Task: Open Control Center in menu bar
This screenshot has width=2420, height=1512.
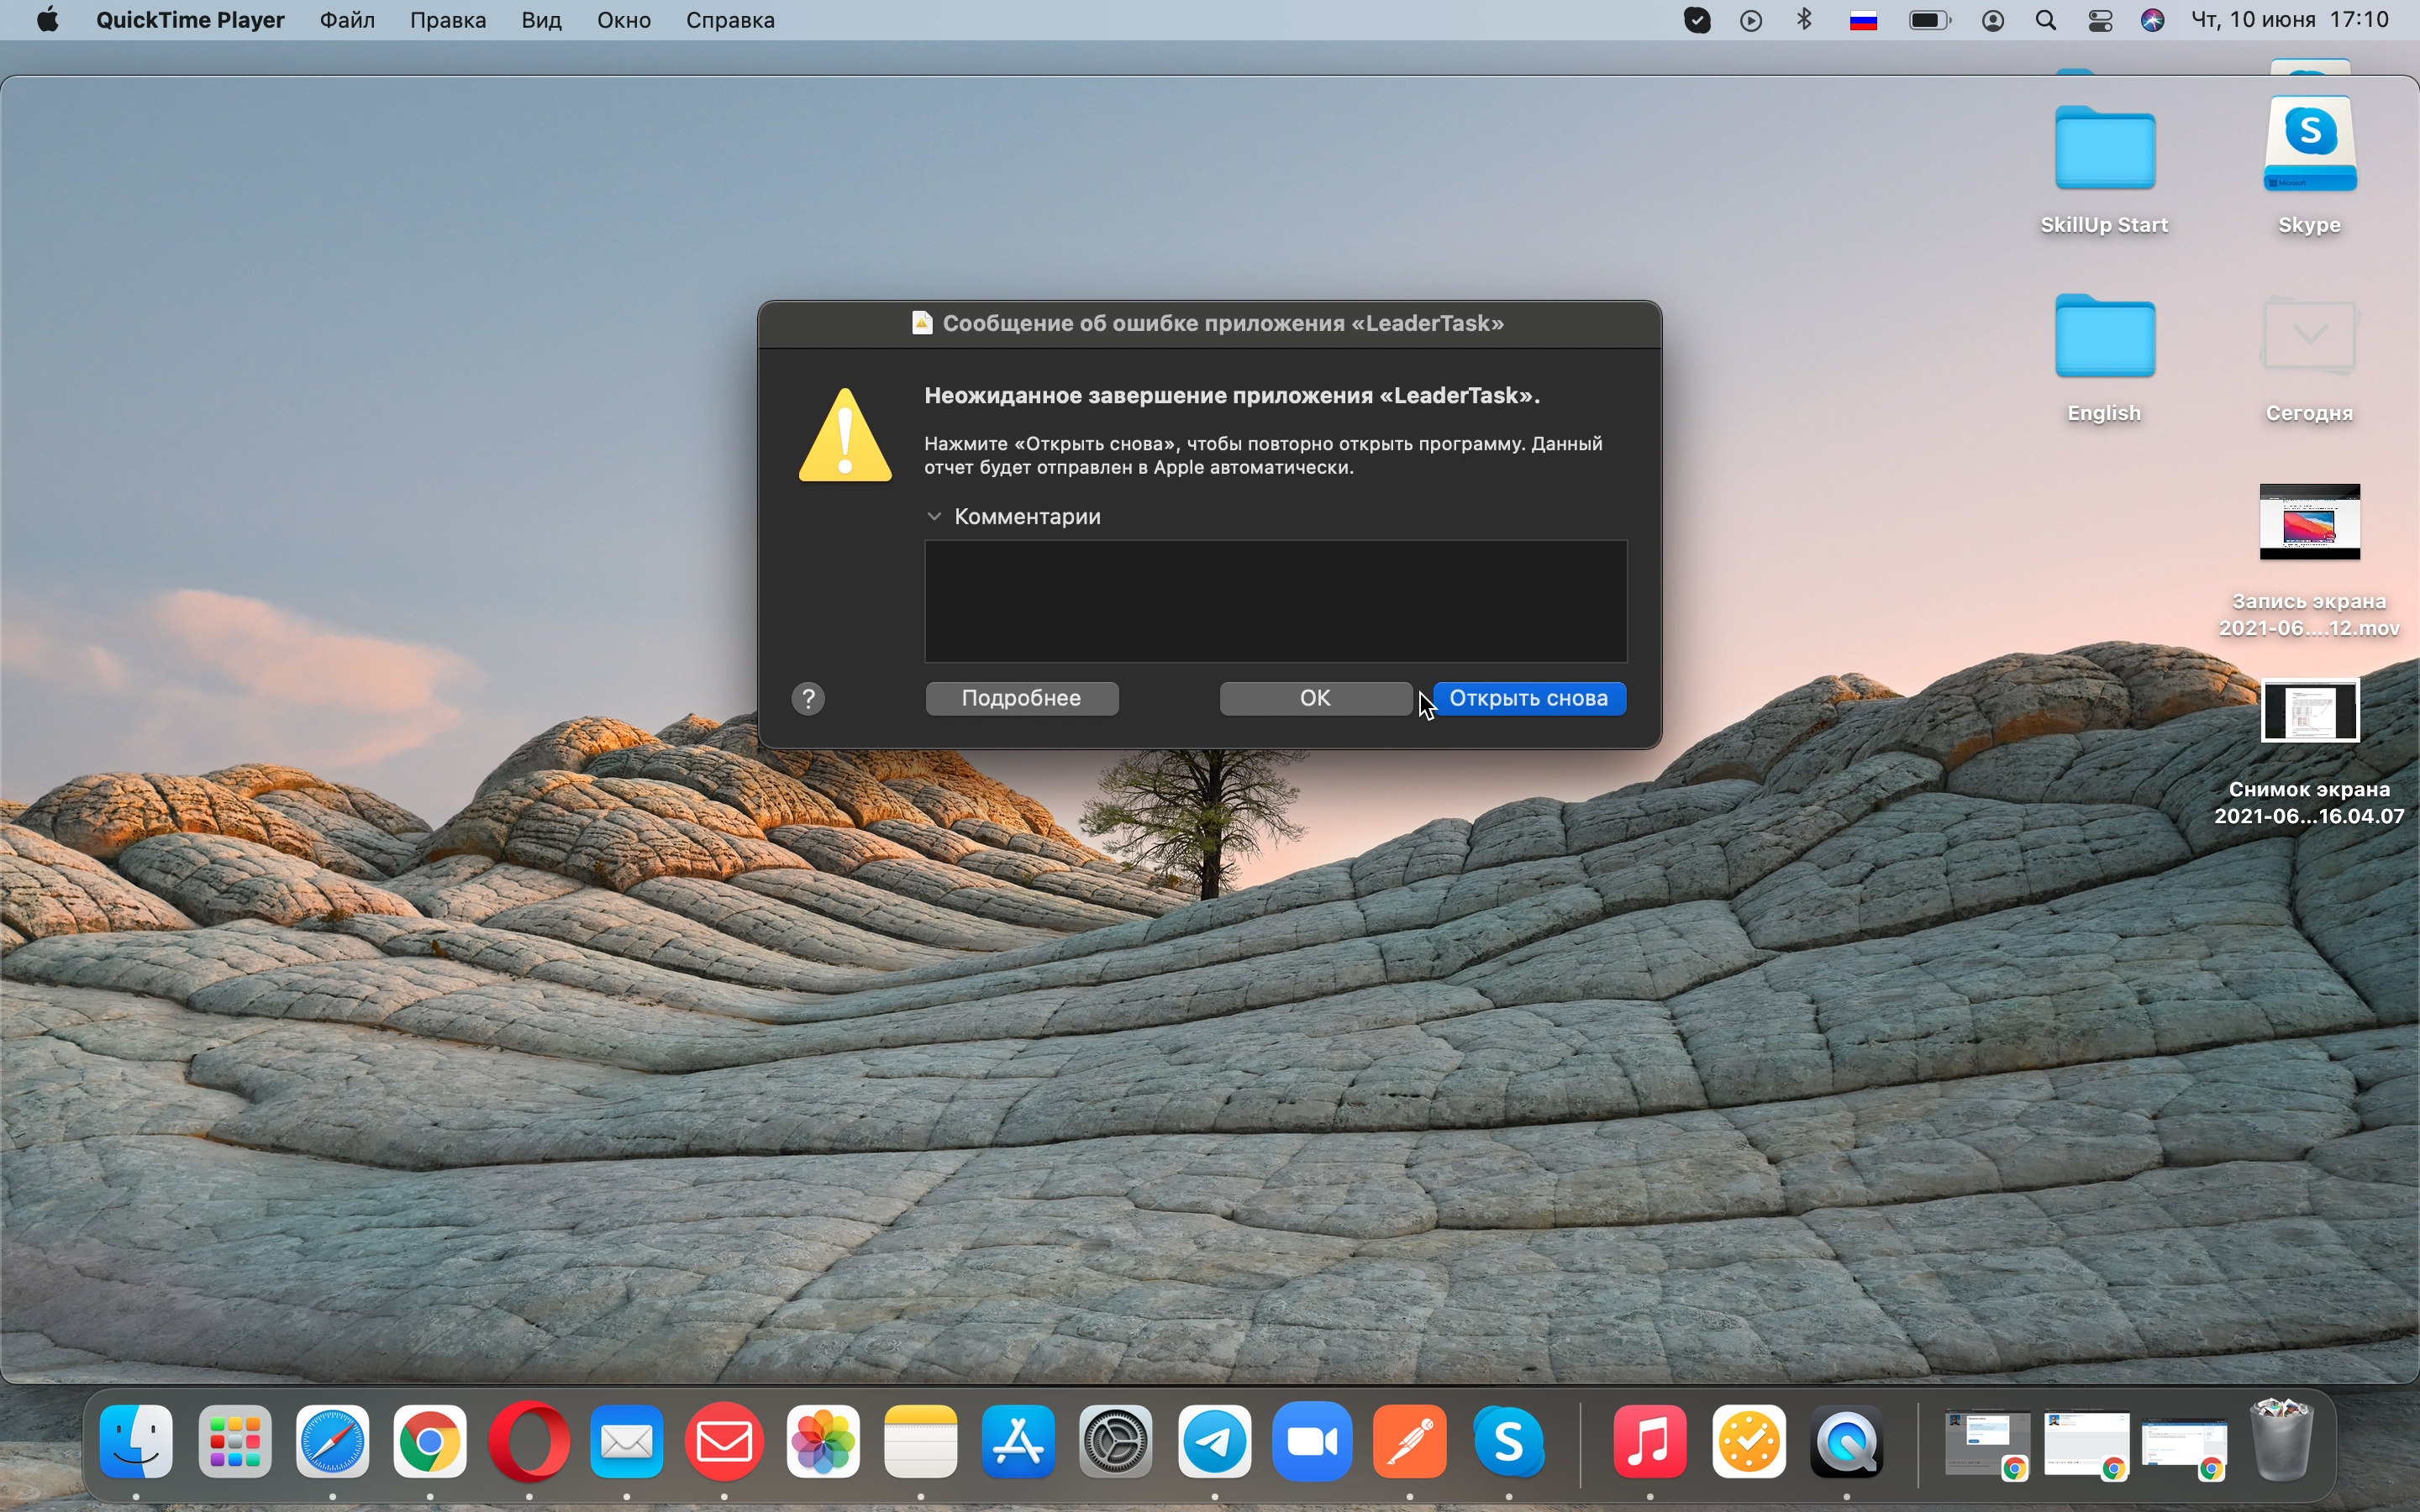Action: [x=2100, y=20]
